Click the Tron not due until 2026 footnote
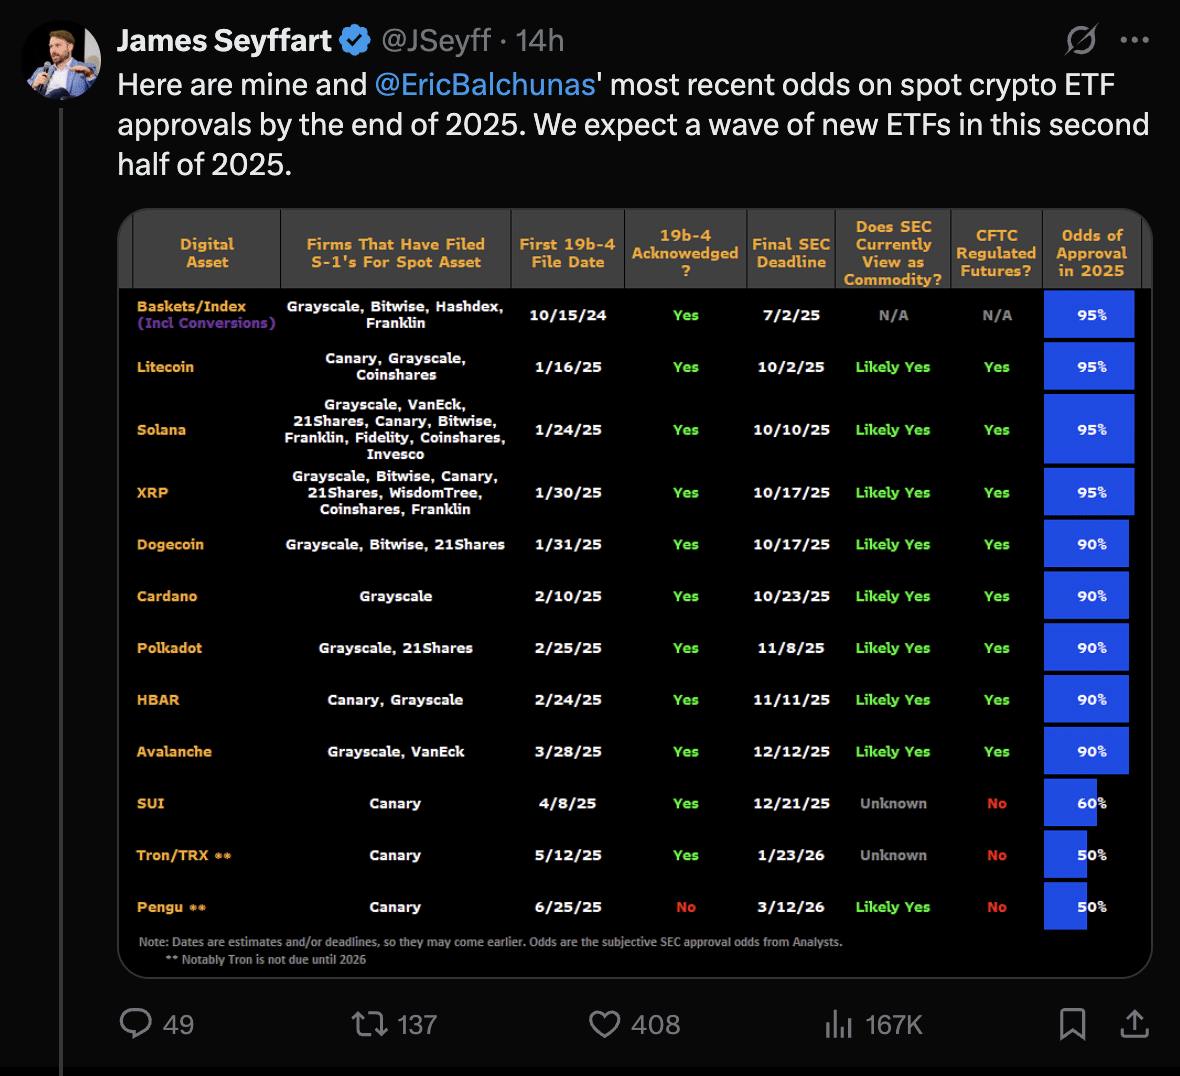The width and height of the screenshot is (1180, 1076). tap(266, 959)
